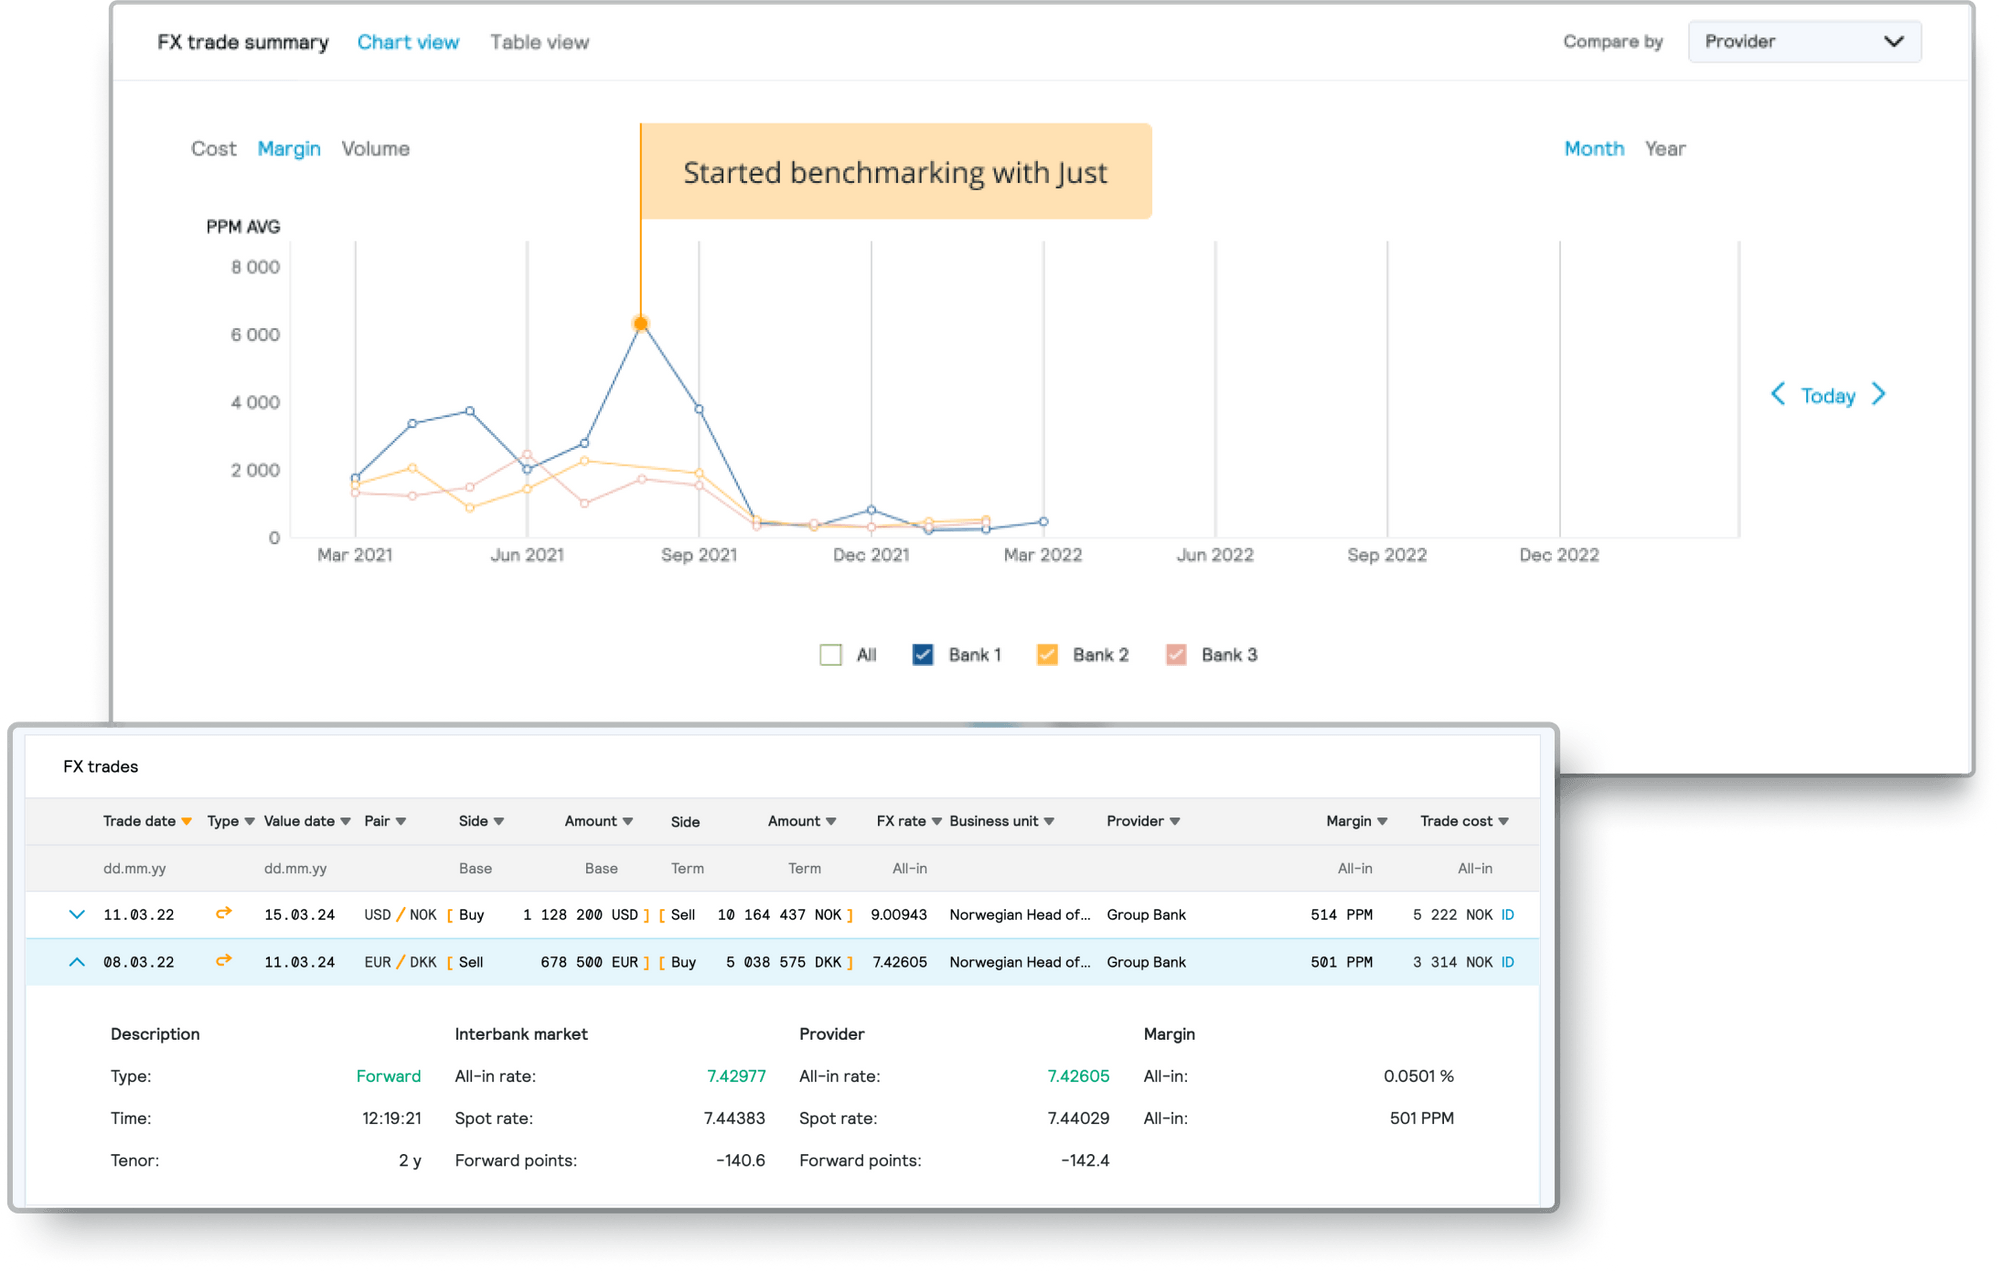Click the sort arrow on the Margin column
Image resolution: width=2000 pixels, height=1272 pixels.
coord(1383,821)
